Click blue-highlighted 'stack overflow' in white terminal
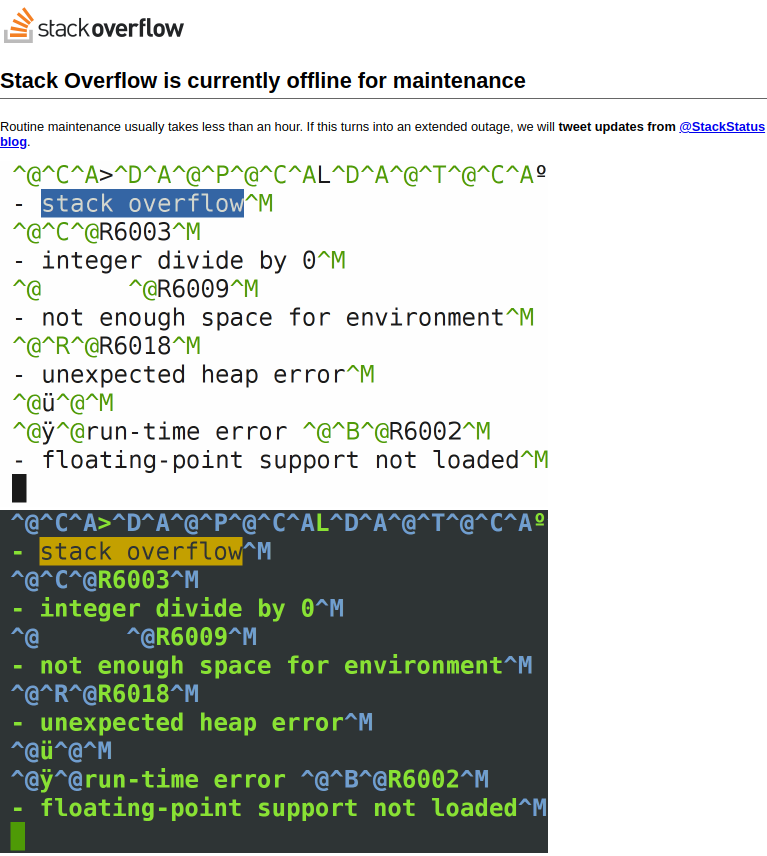The image size is (767, 856). [142, 204]
